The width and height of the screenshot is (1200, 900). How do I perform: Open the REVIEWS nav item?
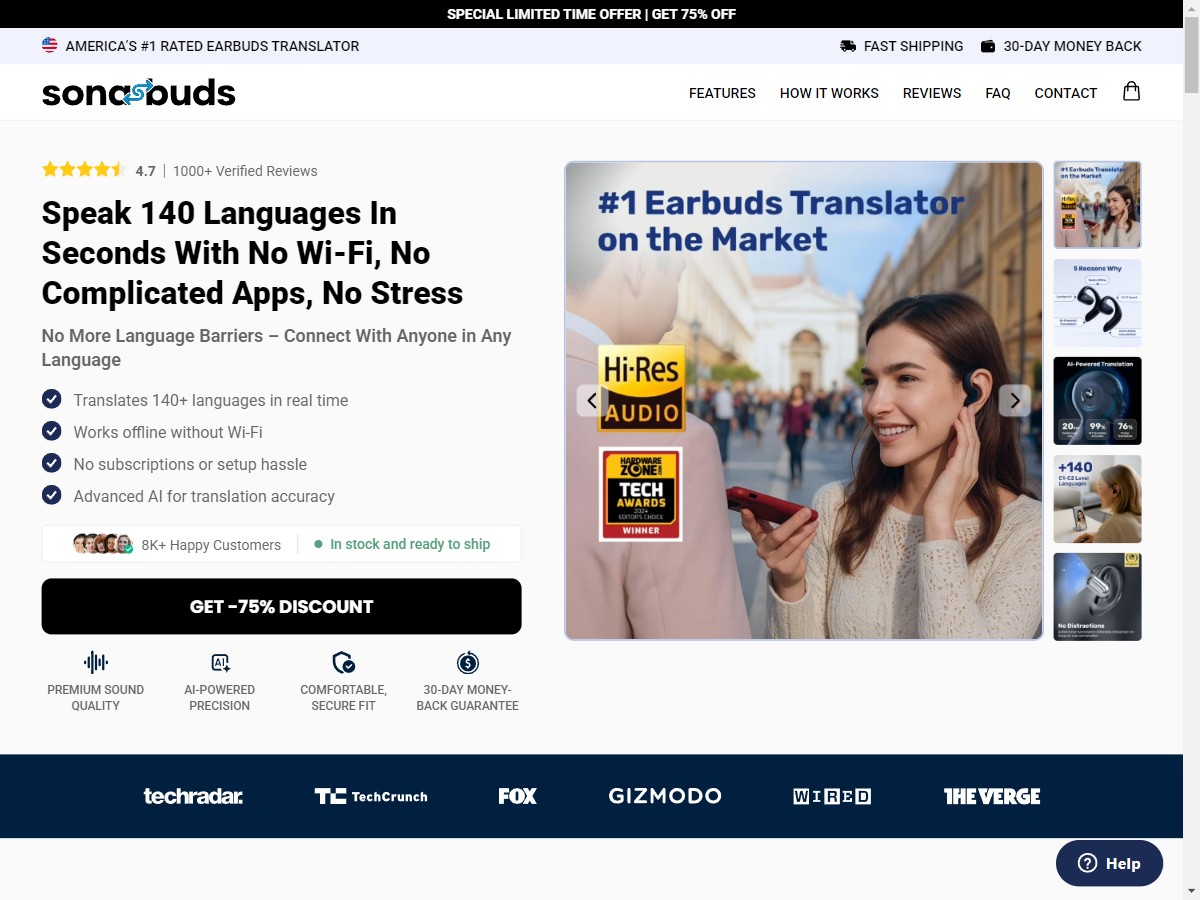click(932, 93)
